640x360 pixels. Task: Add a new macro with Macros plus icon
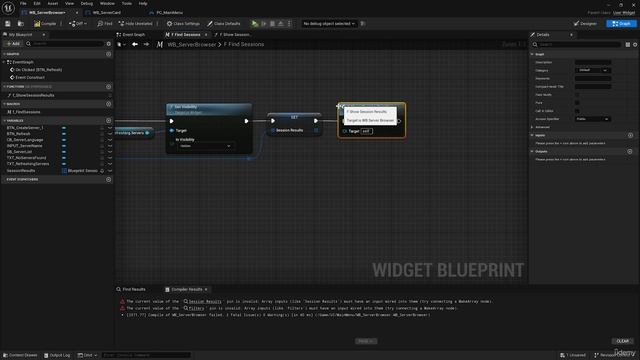click(x=109, y=104)
